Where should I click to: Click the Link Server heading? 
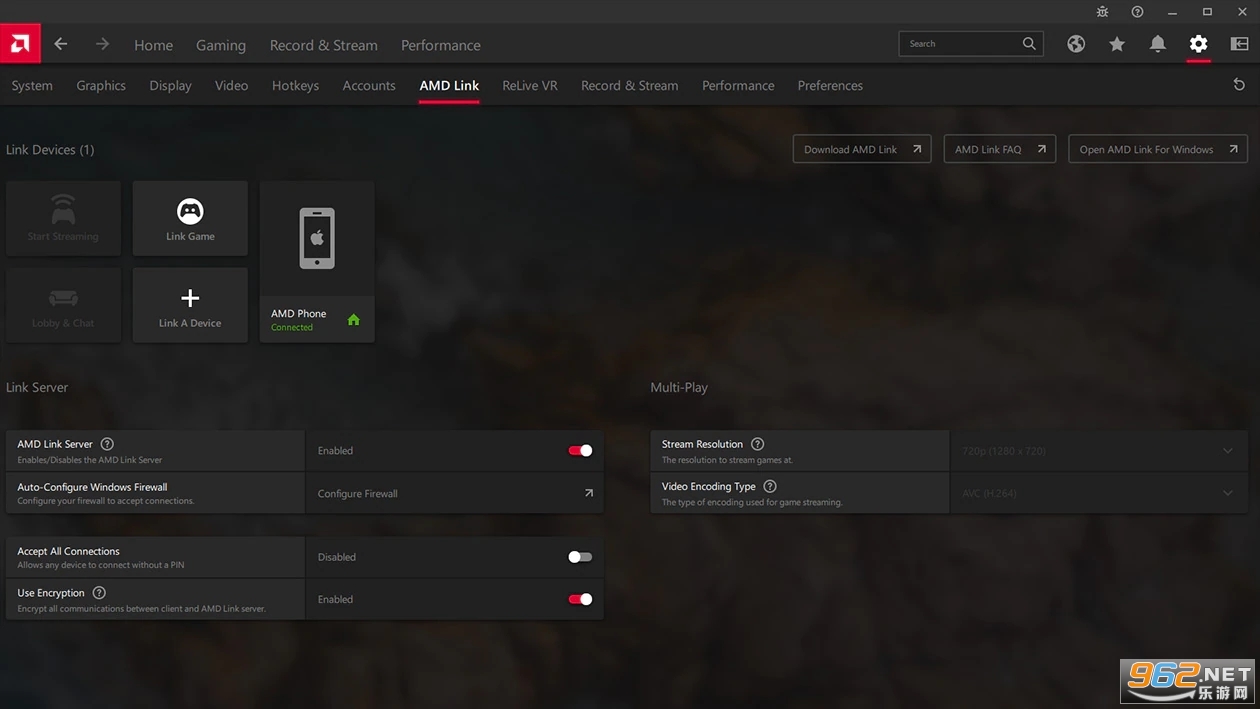tap(37, 387)
